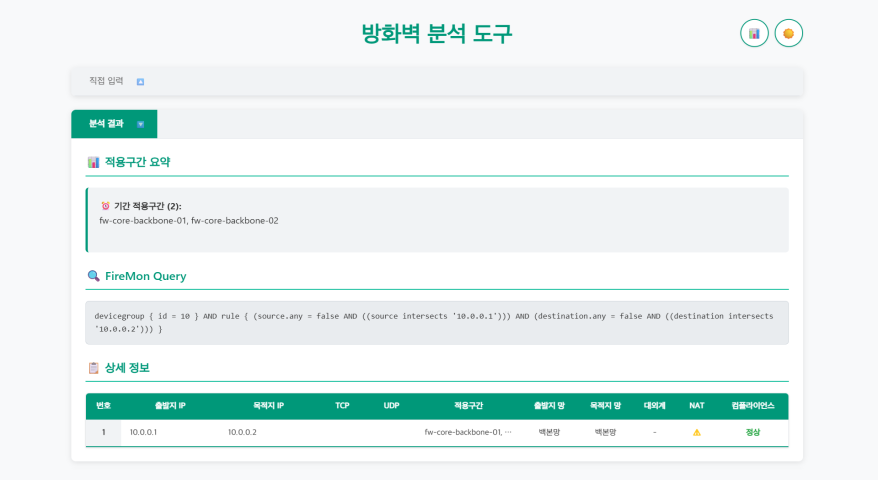The image size is (878, 480).
Task: Click the clipboard icon beside 상세 정보
Action: pos(93,368)
